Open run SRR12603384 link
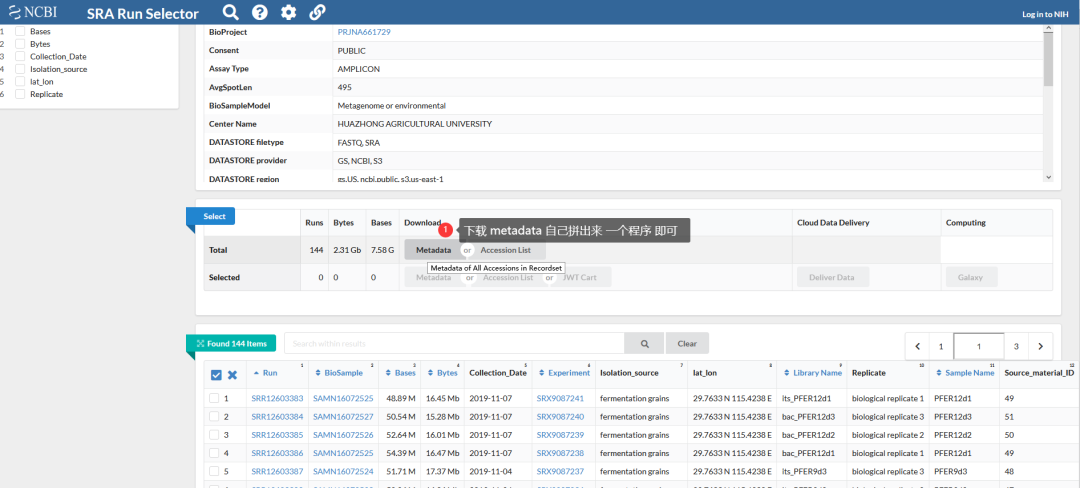Screen dimensions: 1080x488 tap(278, 416)
